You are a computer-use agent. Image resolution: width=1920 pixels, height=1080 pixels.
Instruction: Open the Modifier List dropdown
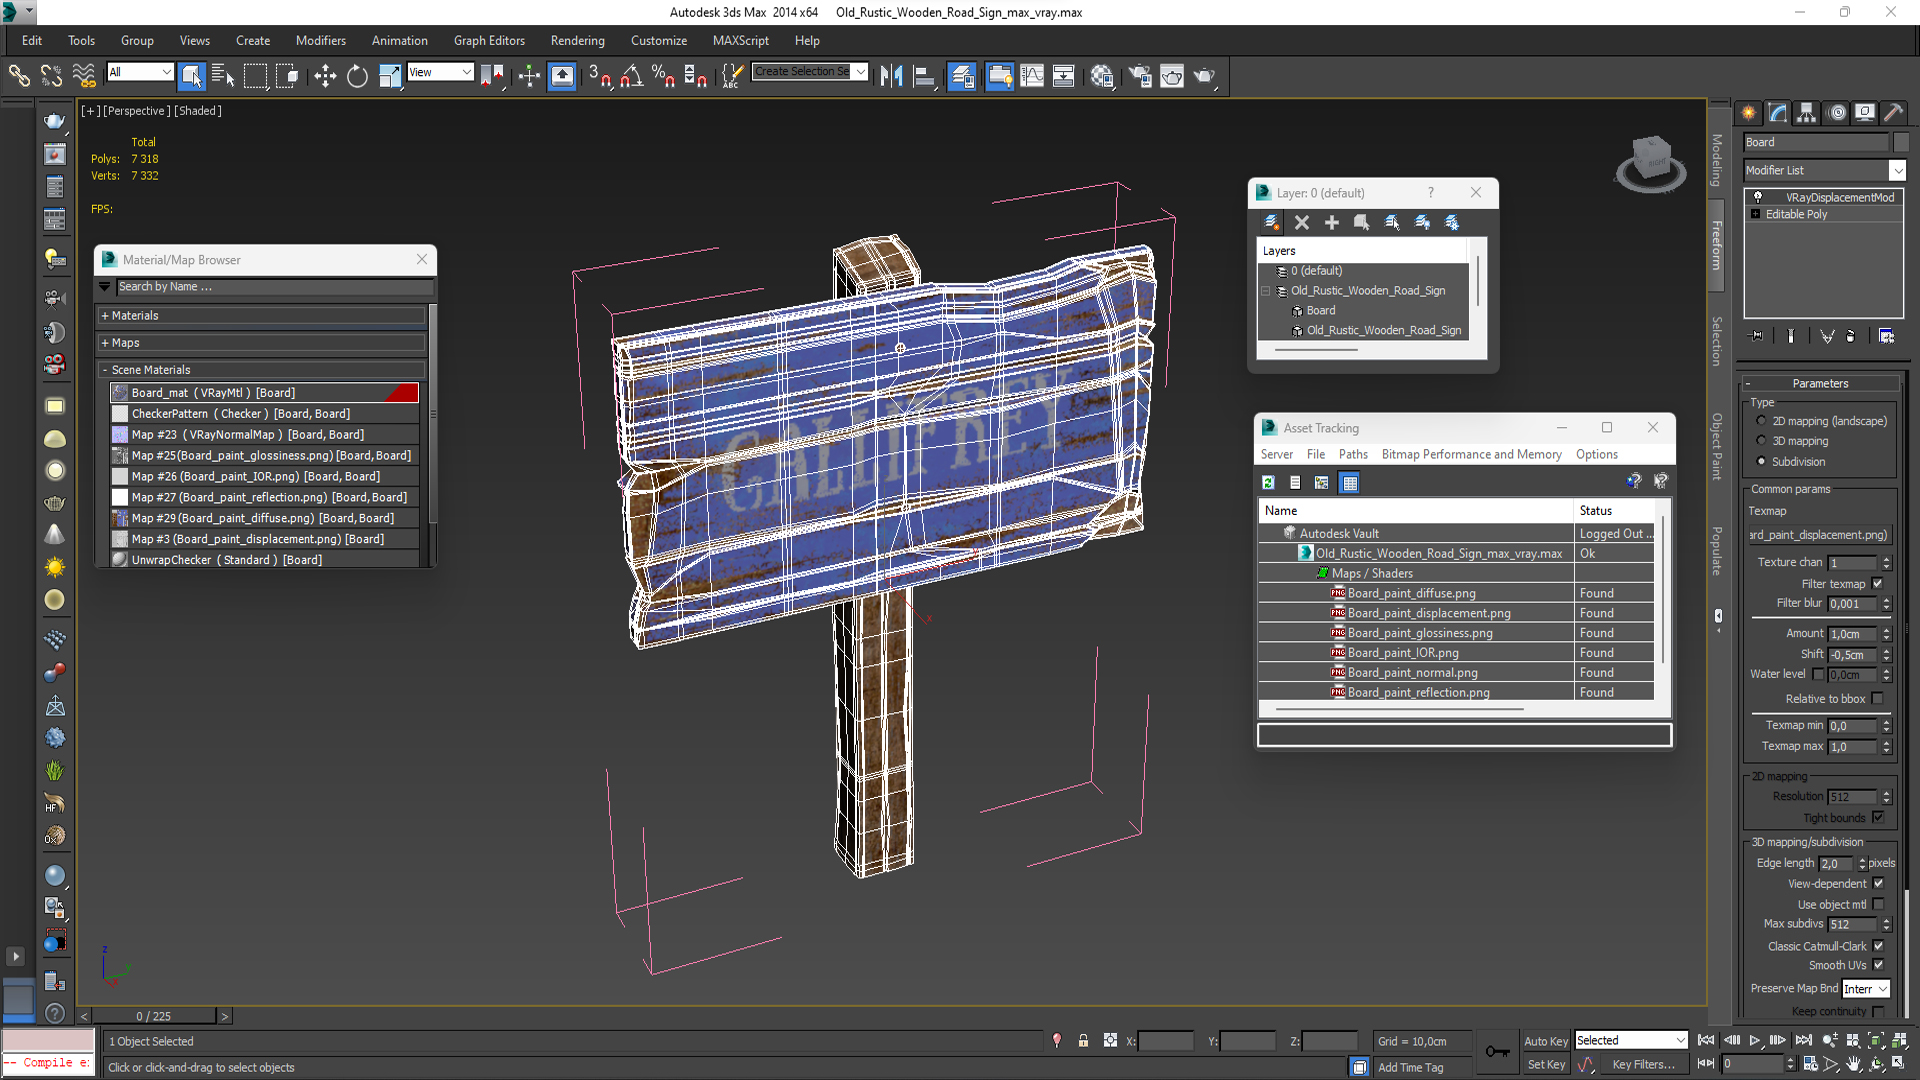[x=1824, y=170]
